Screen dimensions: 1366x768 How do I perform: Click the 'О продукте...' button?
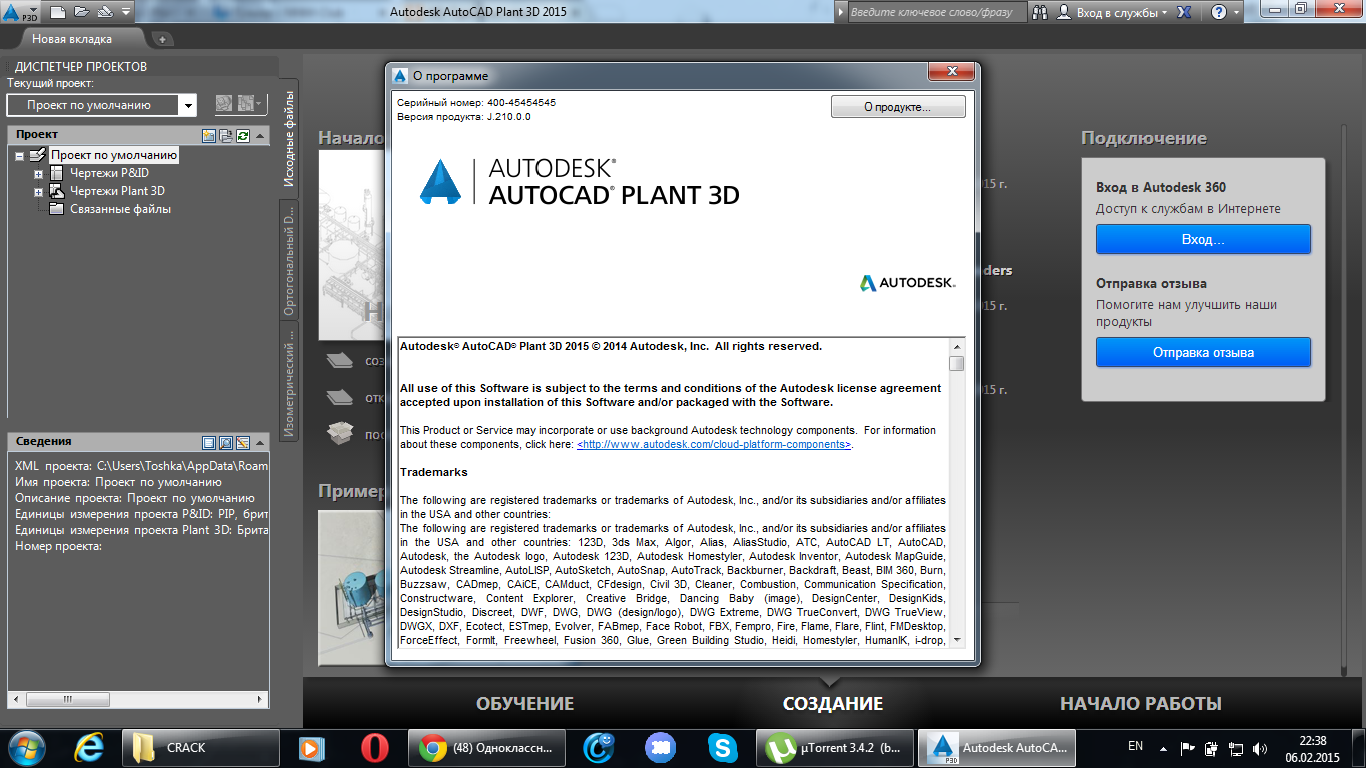tap(898, 106)
